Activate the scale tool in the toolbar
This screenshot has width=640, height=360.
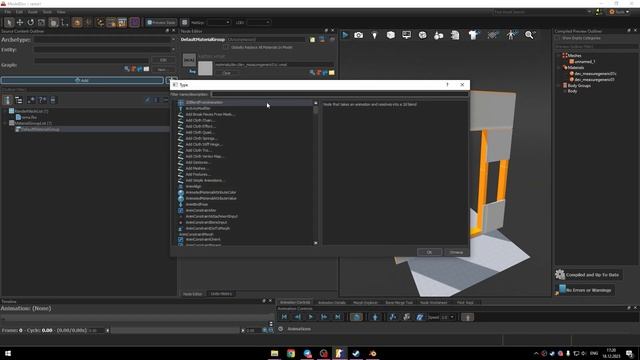pos(41,22)
